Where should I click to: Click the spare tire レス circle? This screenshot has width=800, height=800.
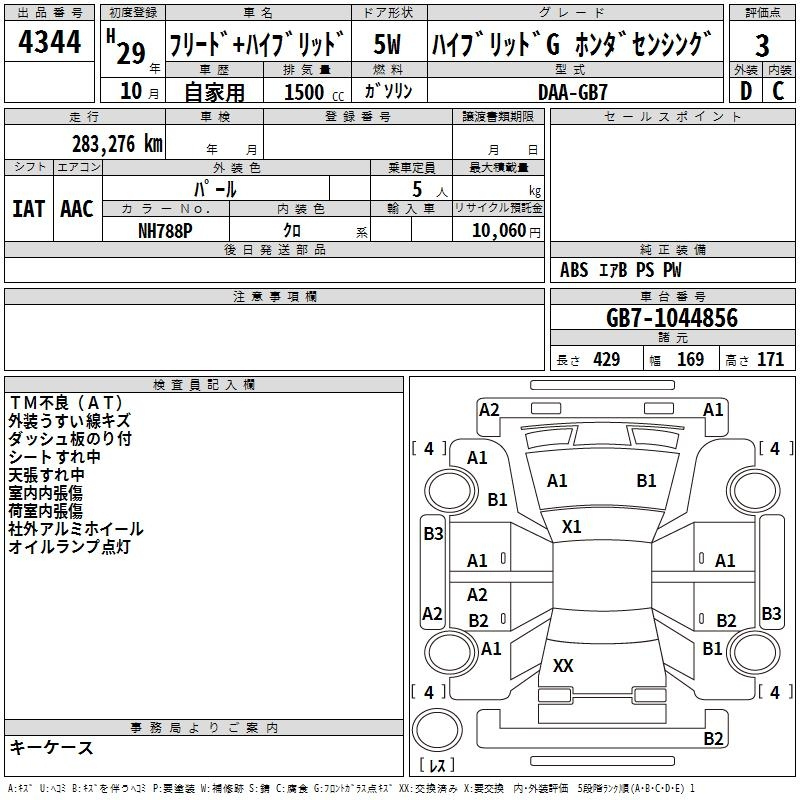click(437, 729)
